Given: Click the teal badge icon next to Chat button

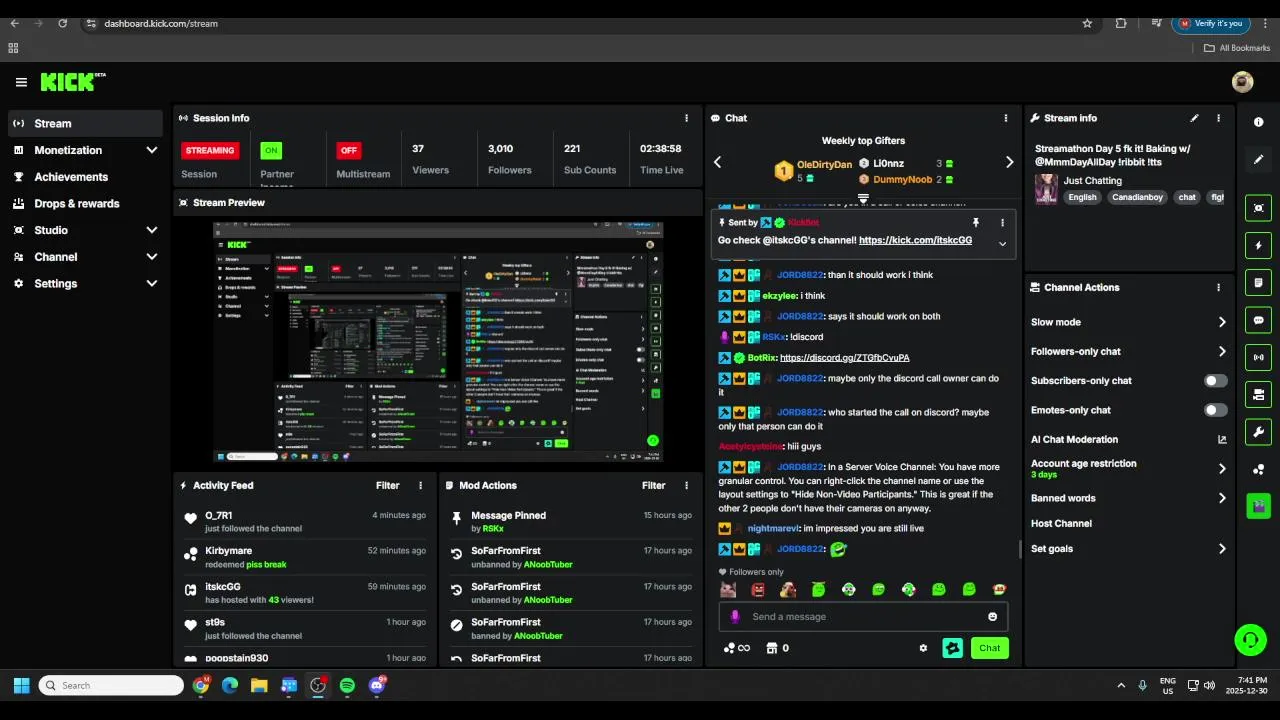Looking at the screenshot, I should [x=953, y=648].
